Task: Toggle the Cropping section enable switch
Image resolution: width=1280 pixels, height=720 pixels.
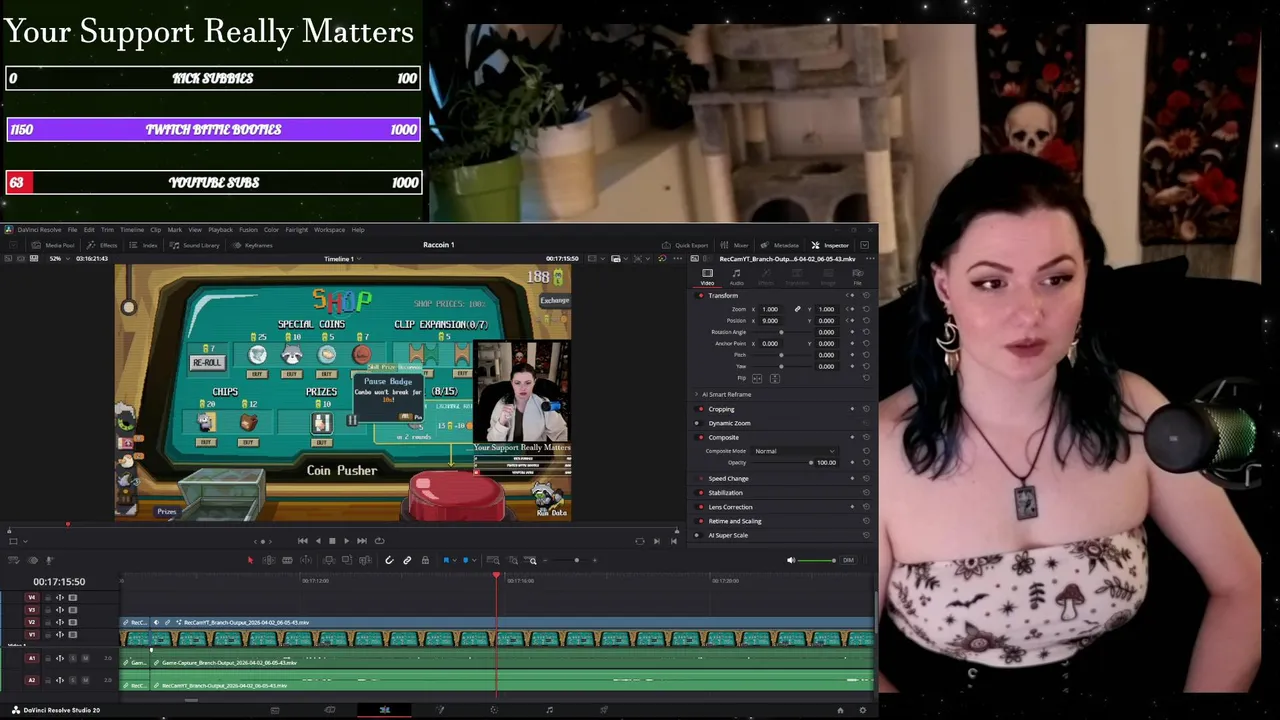Action: (x=700, y=409)
